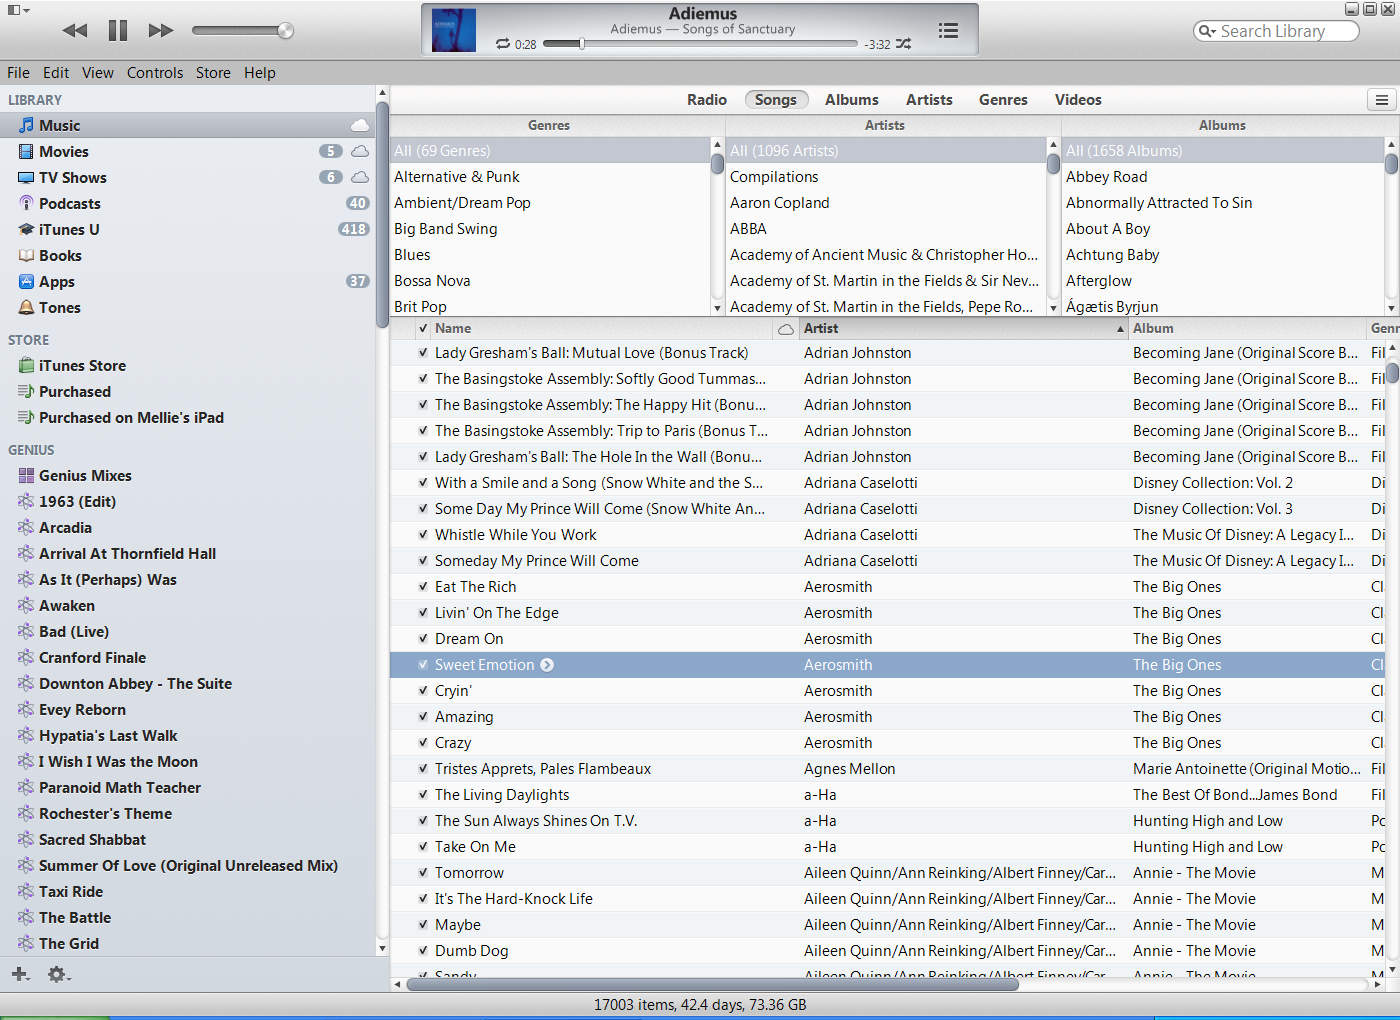Open the Controls menu

click(155, 73)
